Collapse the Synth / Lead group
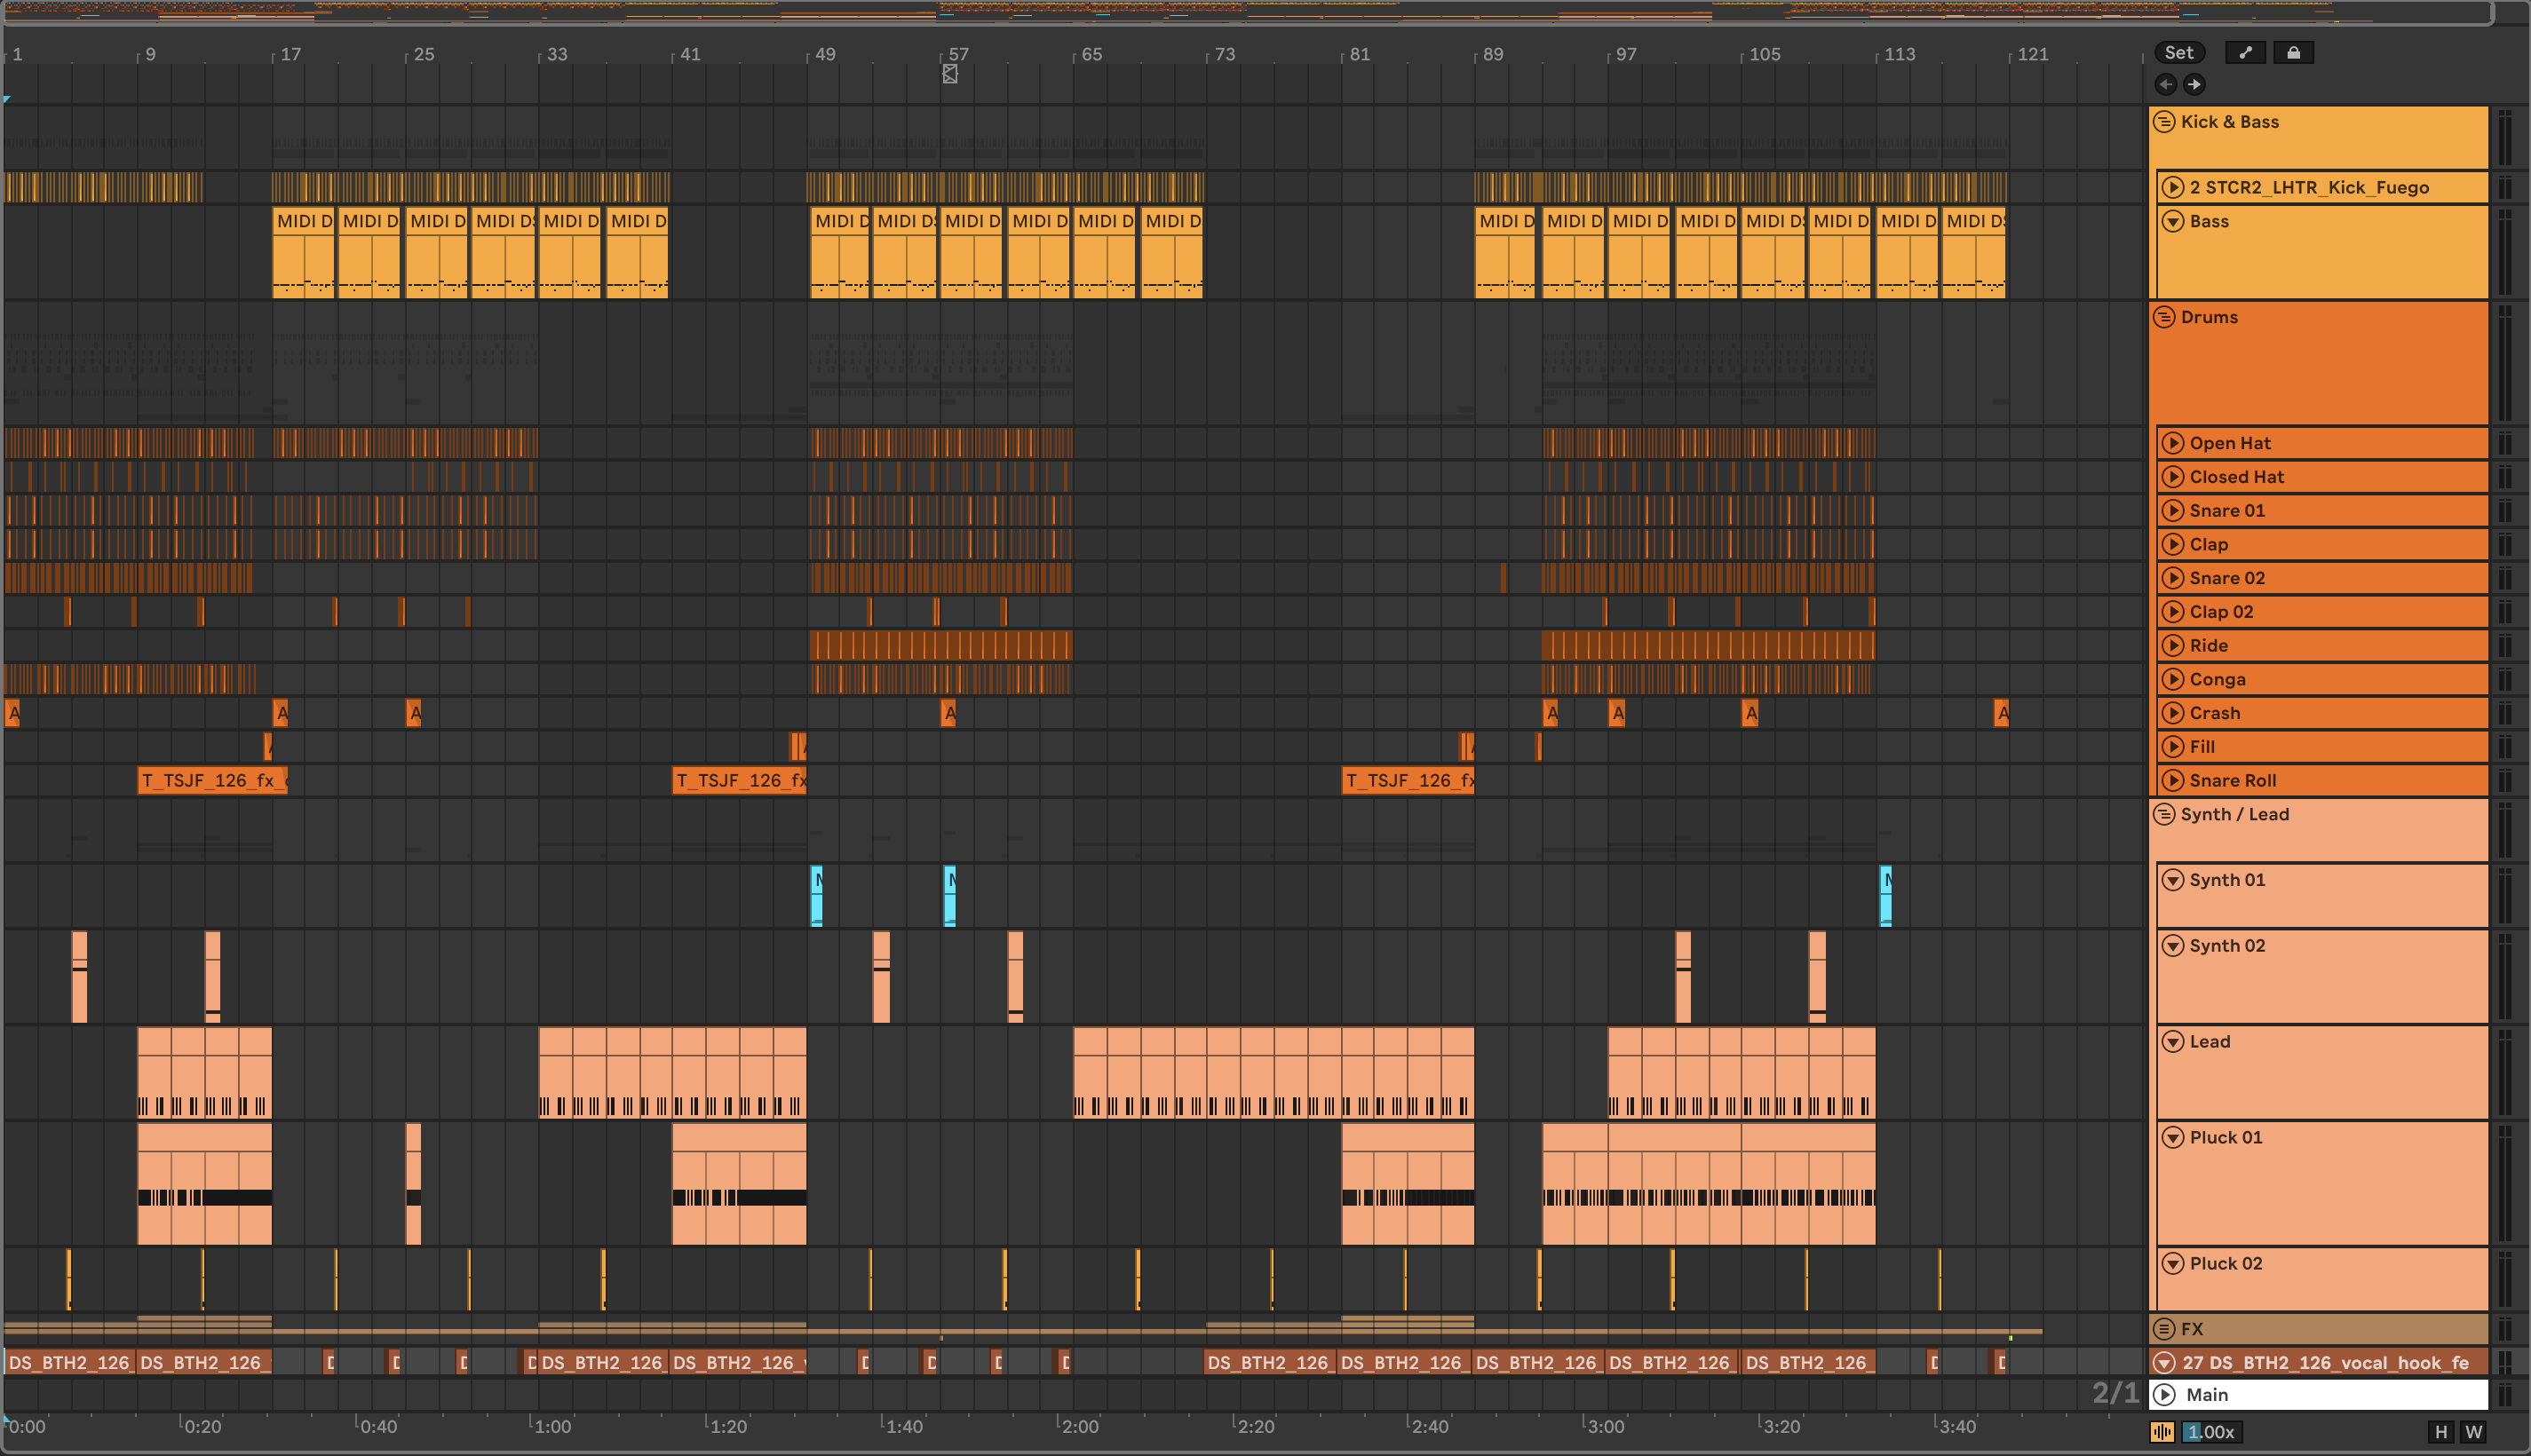2531x1456 pixels. pos(2164,814)
